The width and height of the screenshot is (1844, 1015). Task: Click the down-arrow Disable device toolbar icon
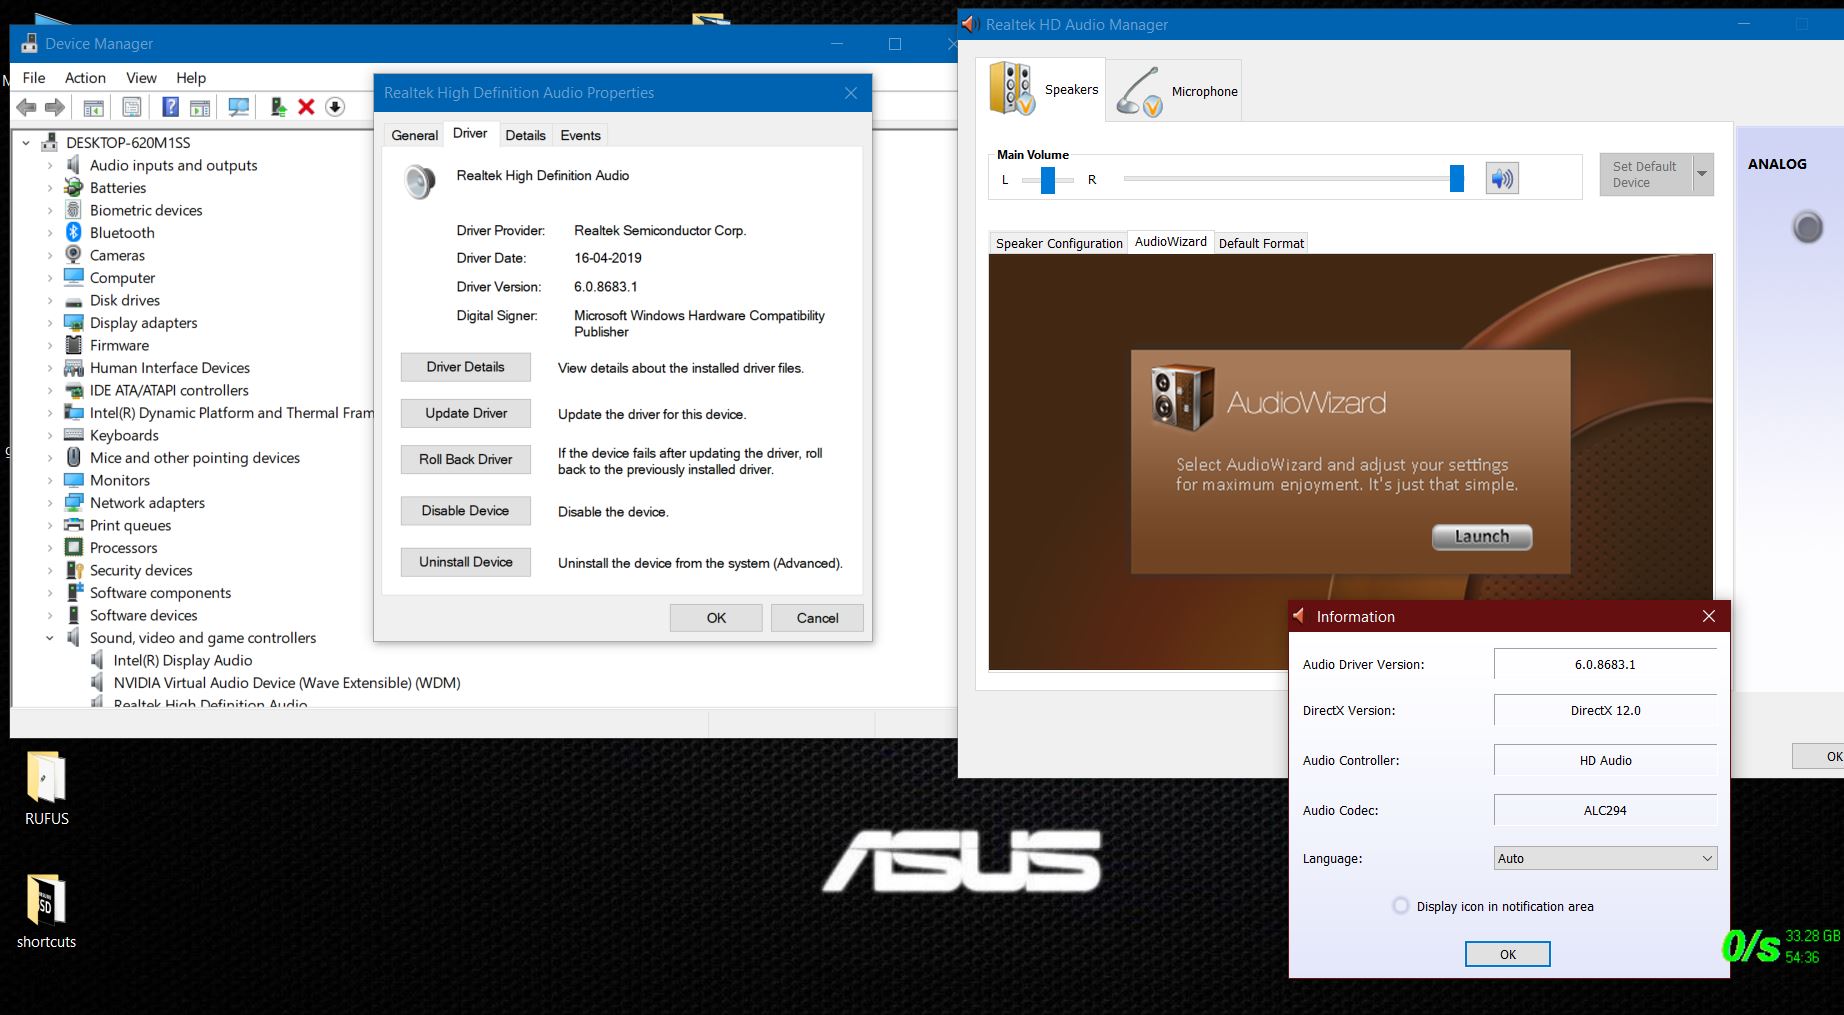point(335,107)
